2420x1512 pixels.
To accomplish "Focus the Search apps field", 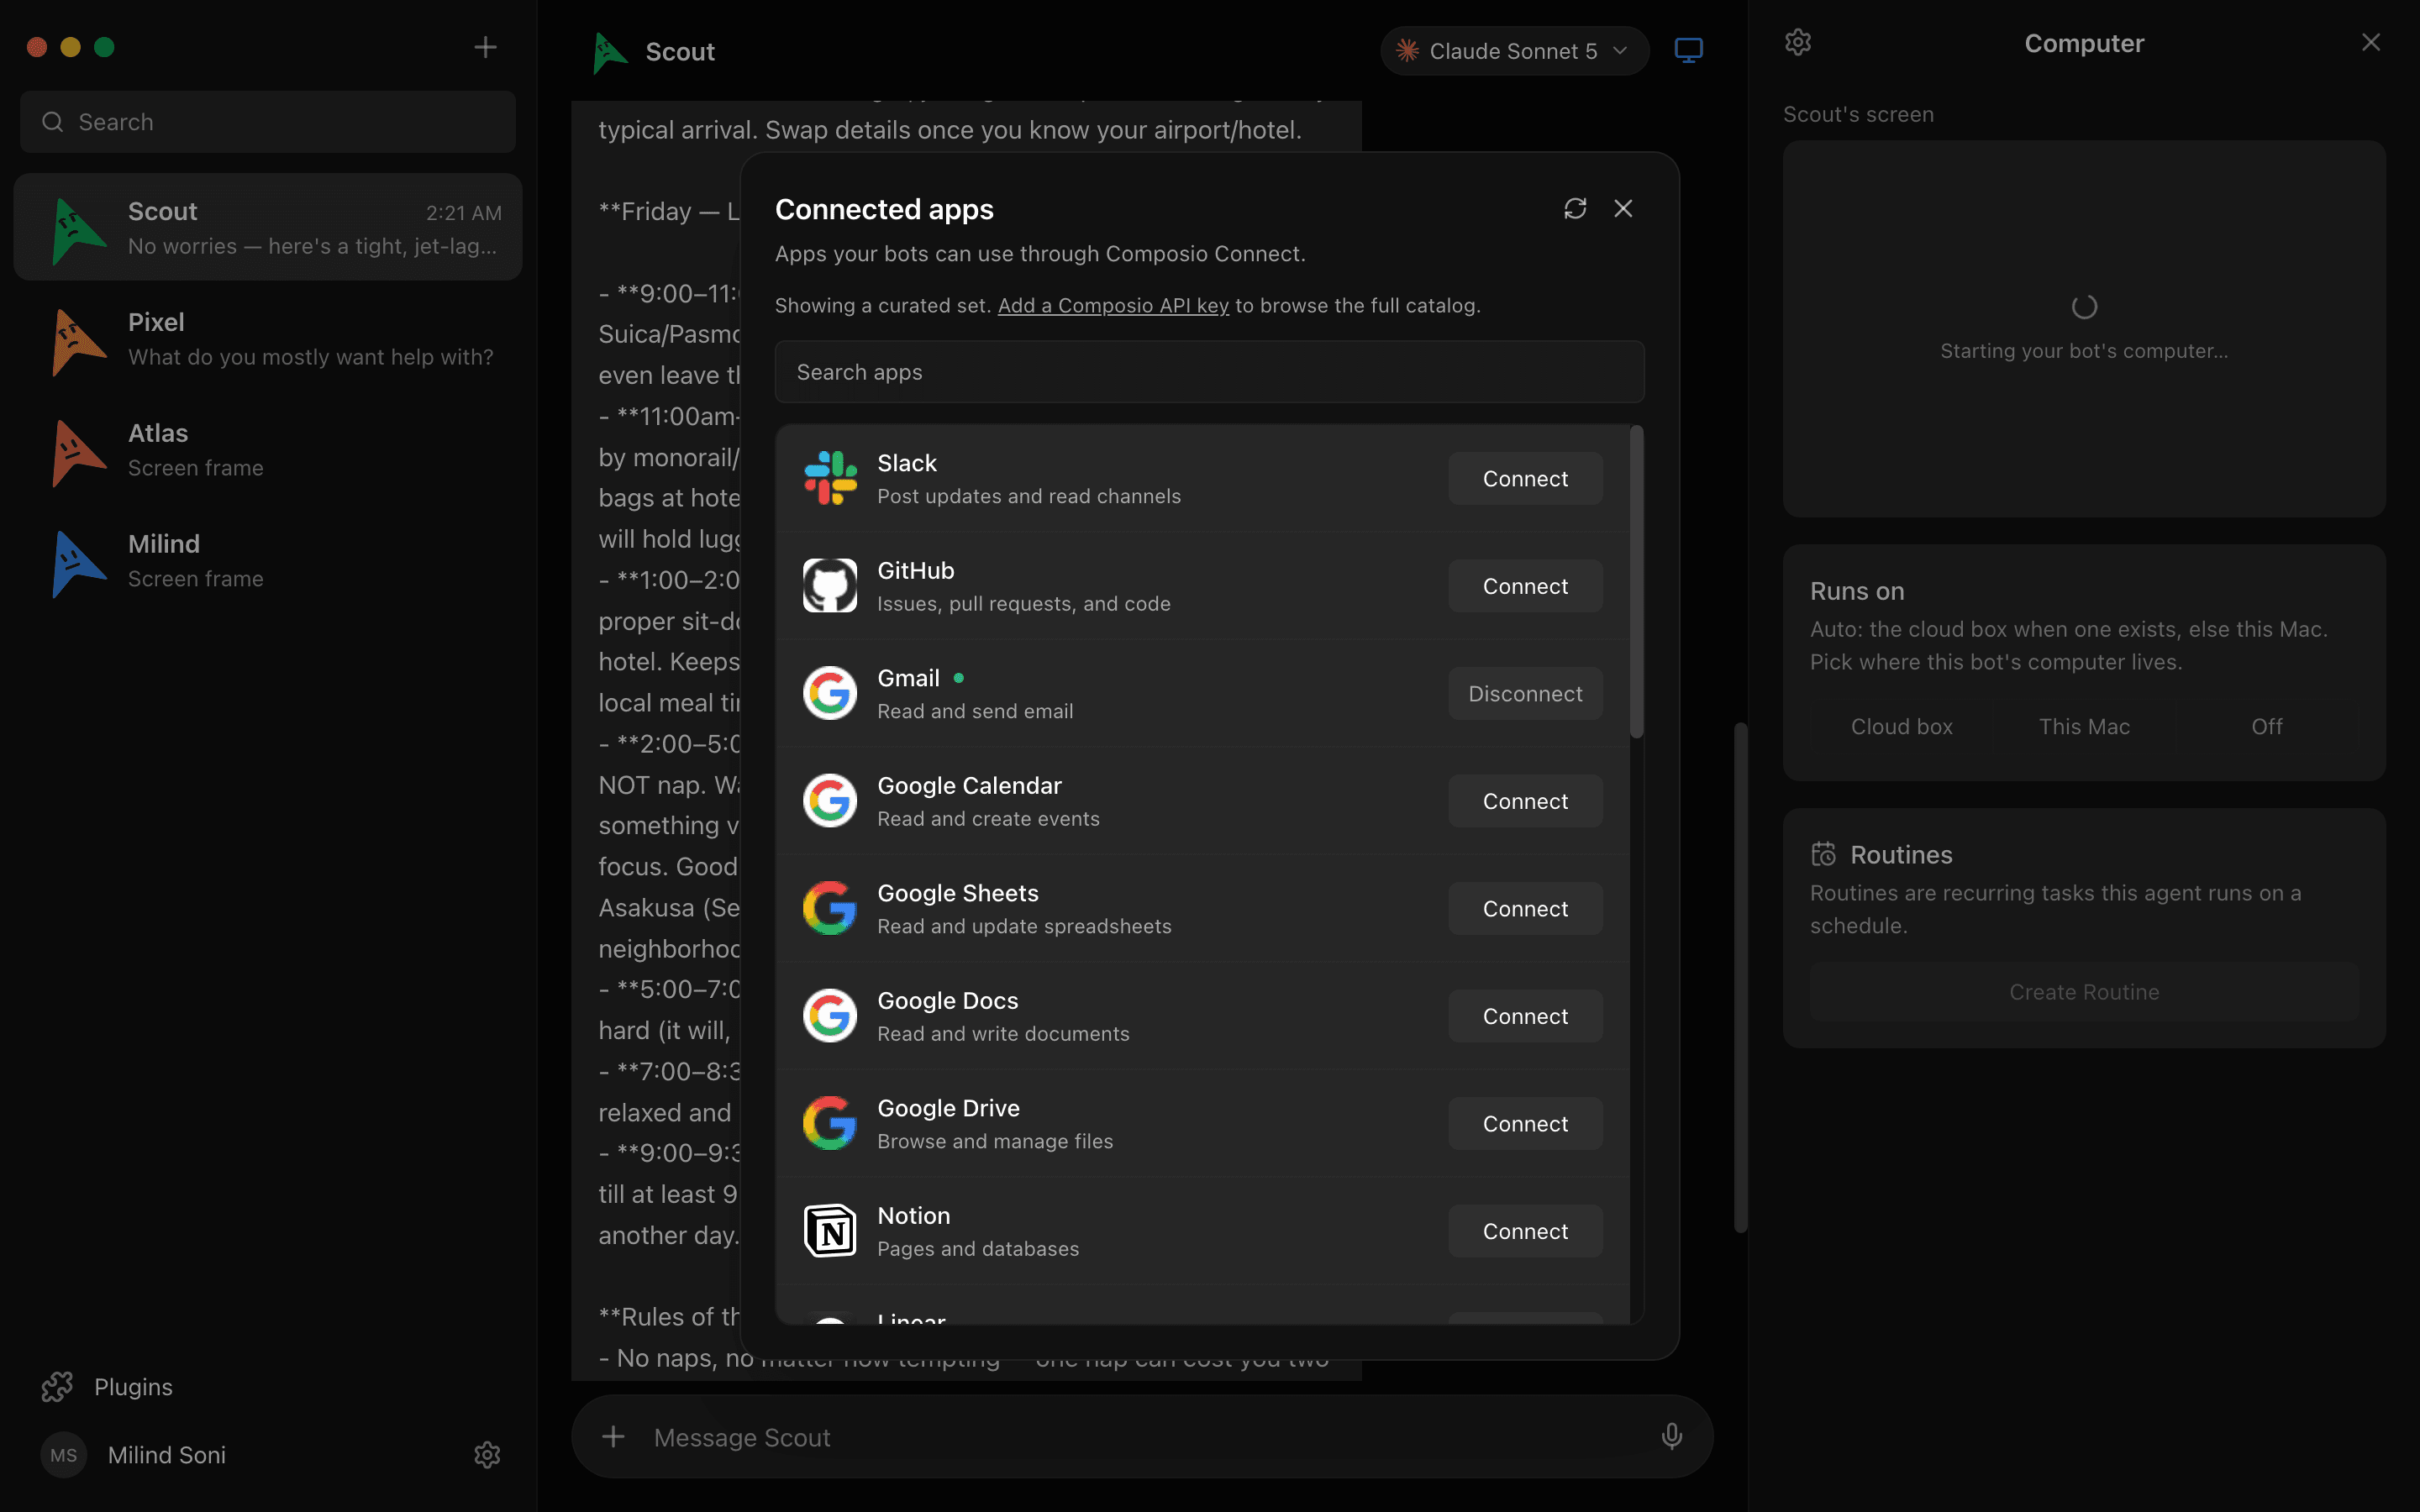I will click(x=1209, y=372).
